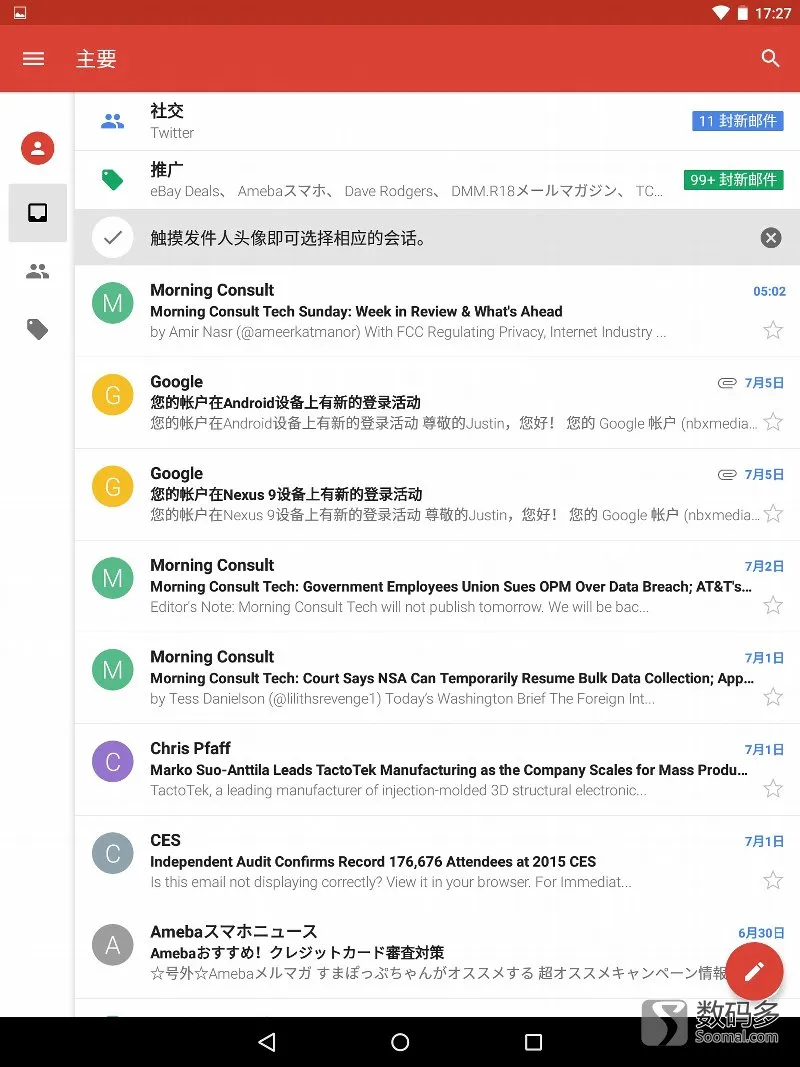Click the attachment icon on Android login email
Image resolution: width=800 pixels, height=1067 pixels.
click(x=727, y=382)
